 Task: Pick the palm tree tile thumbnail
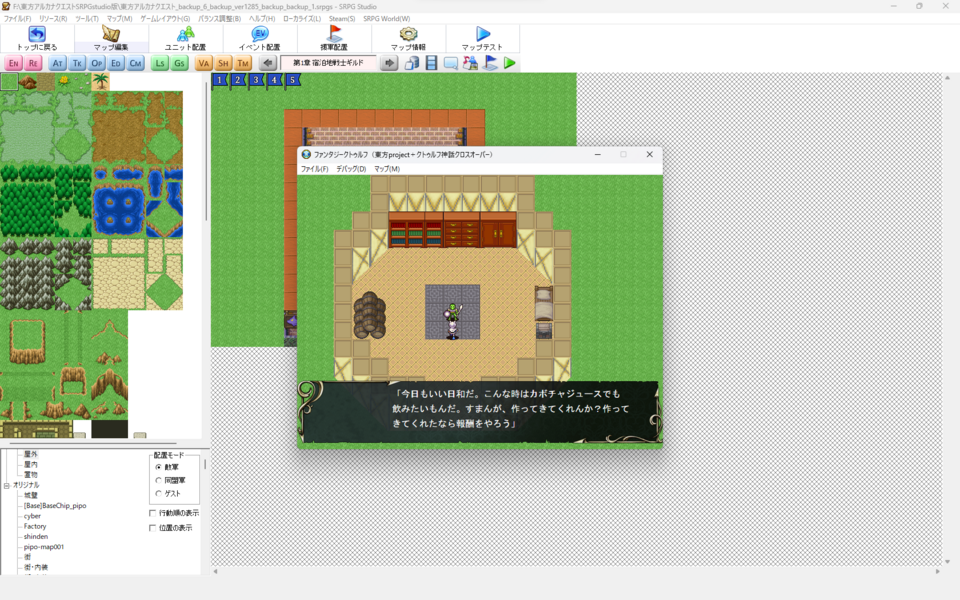[100, 82]
